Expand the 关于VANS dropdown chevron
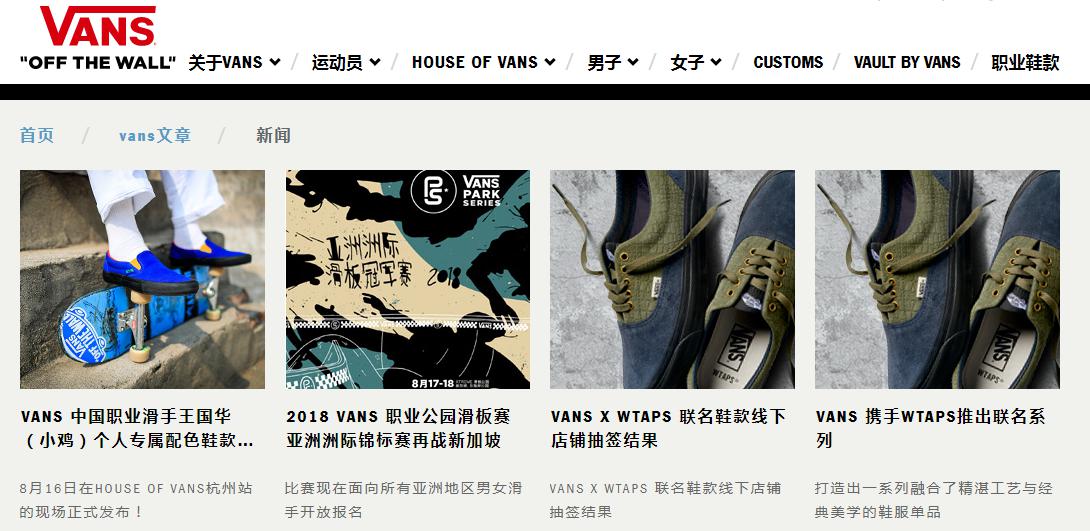Screen dimensions: 1090x531 pyautogui.click(x=275, y=63)
